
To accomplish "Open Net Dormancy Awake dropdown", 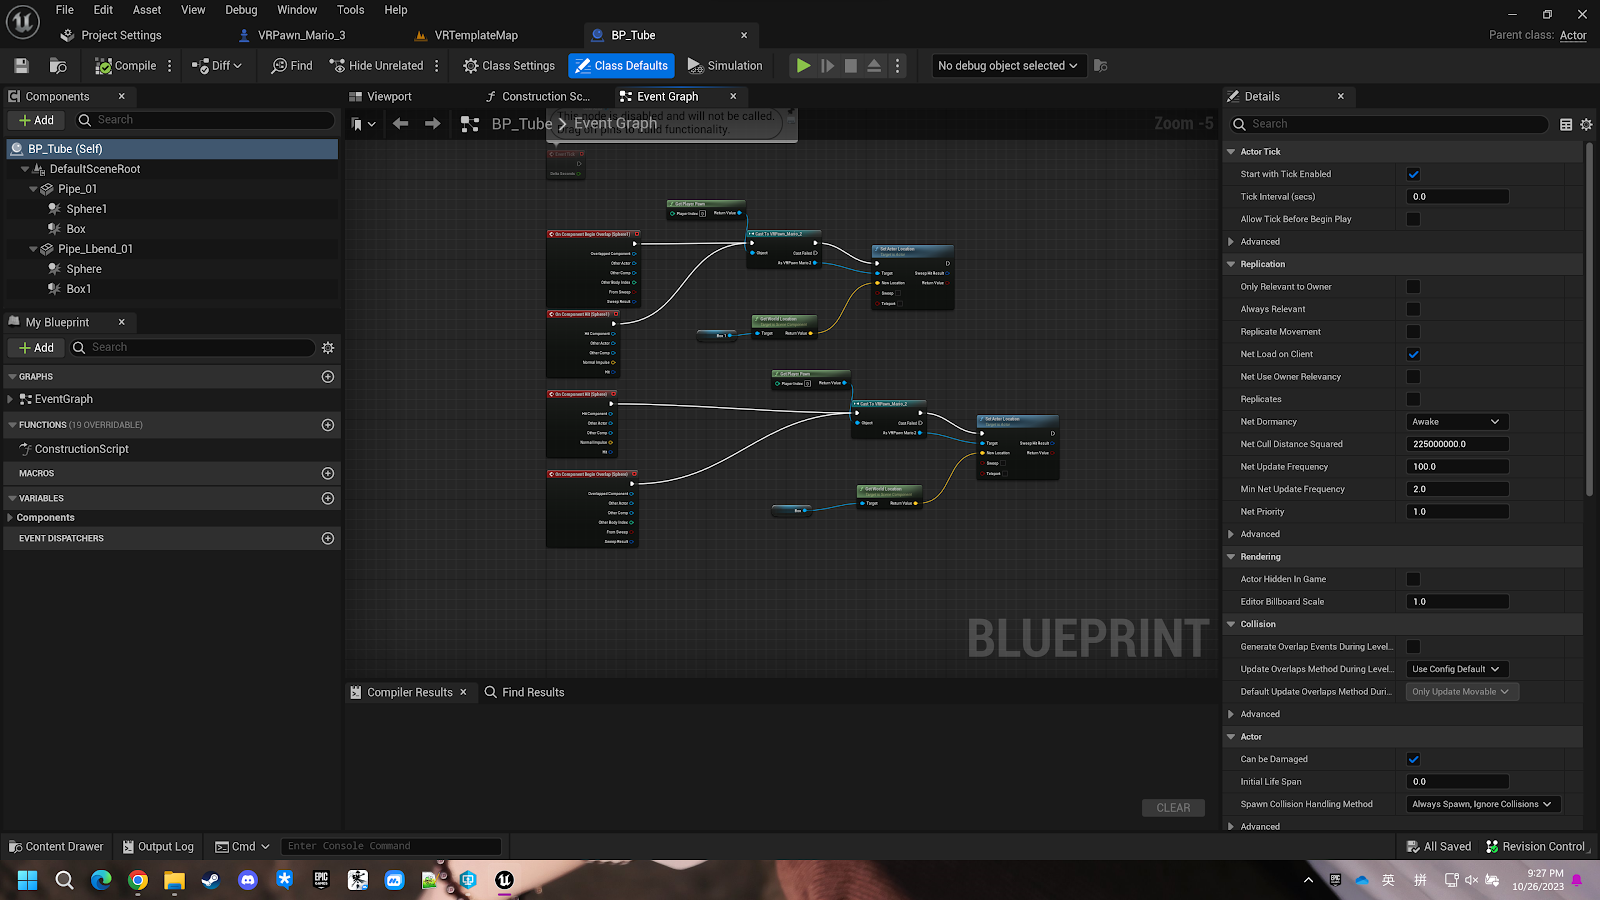I will click(1456, 422).
